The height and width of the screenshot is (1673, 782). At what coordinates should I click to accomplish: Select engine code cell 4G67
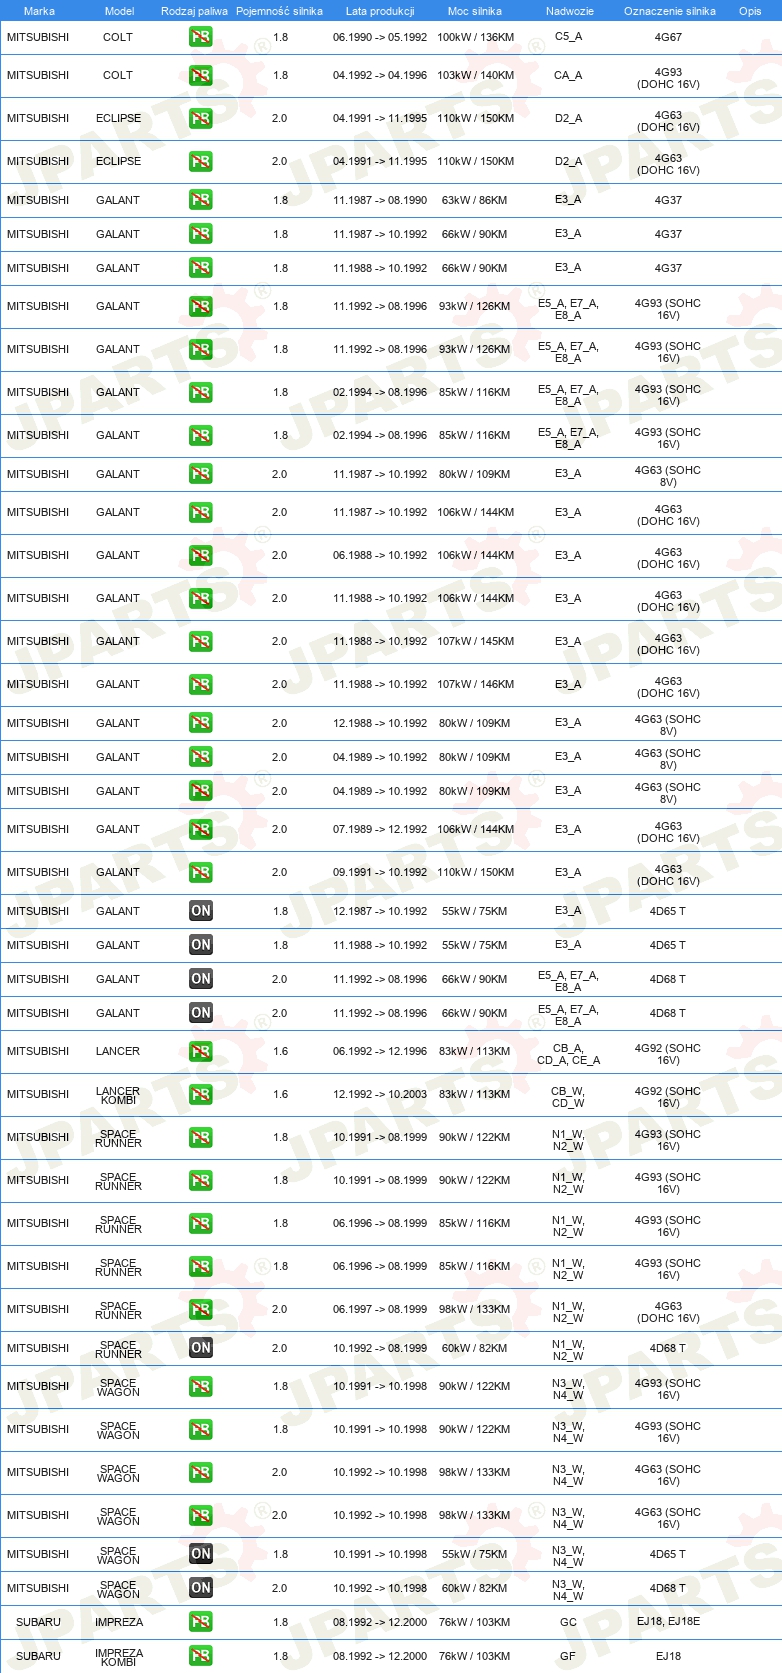(668, 37)
